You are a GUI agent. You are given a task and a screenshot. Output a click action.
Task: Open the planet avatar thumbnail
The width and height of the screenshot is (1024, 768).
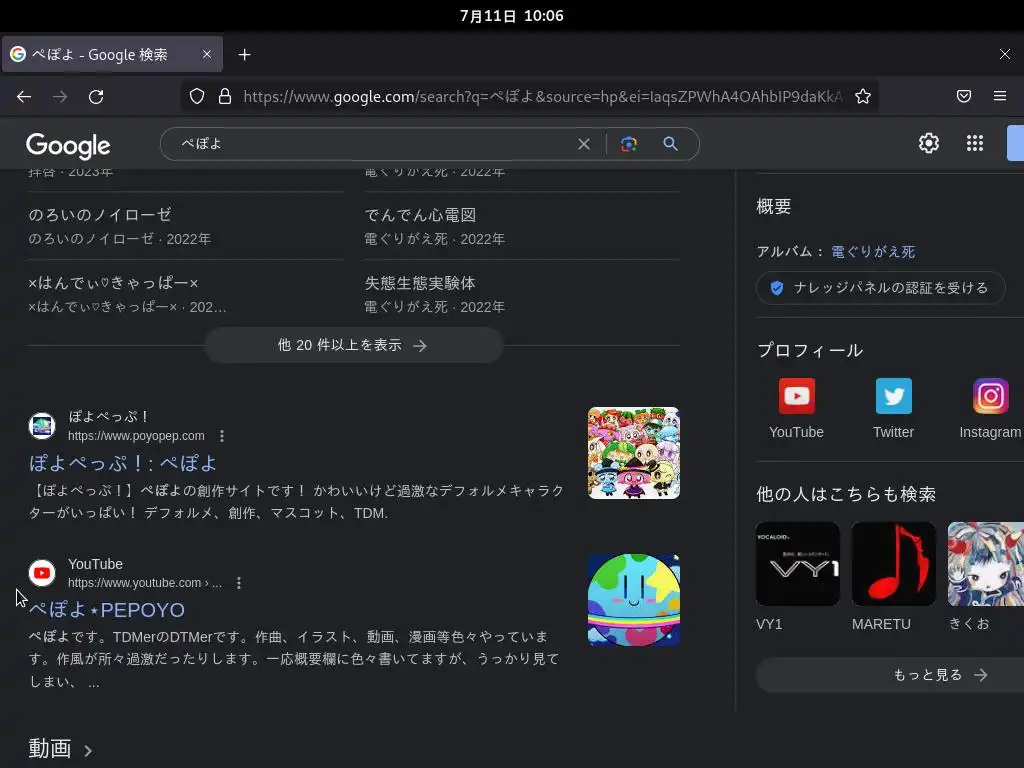point(633,600)
